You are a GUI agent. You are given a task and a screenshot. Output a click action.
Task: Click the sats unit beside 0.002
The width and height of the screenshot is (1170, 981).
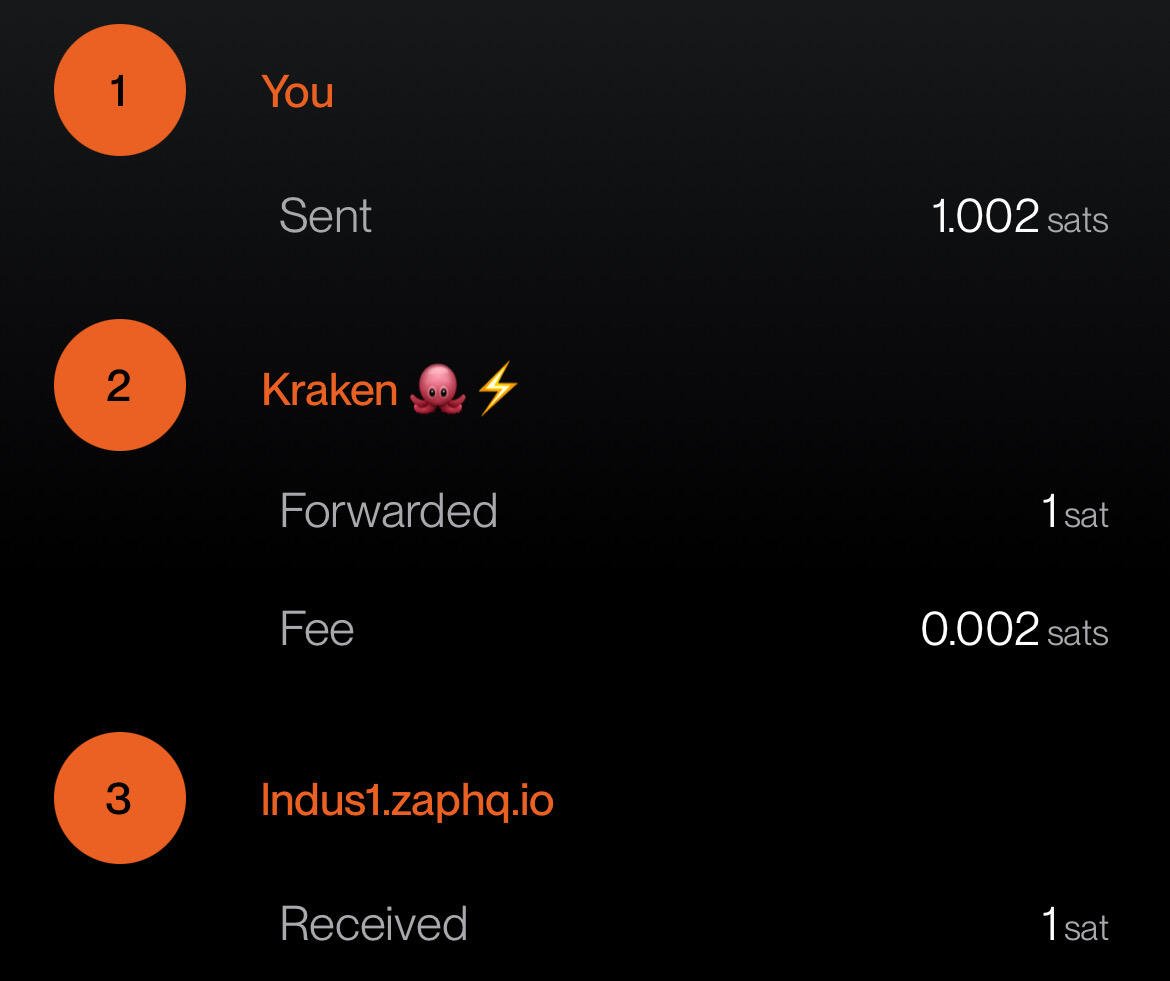[1078, 633]
